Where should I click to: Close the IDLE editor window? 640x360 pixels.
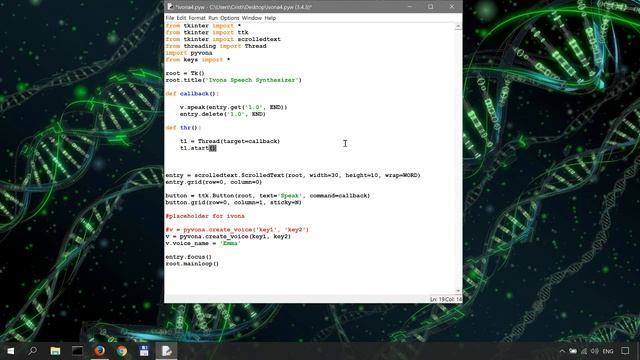[452, 7]
